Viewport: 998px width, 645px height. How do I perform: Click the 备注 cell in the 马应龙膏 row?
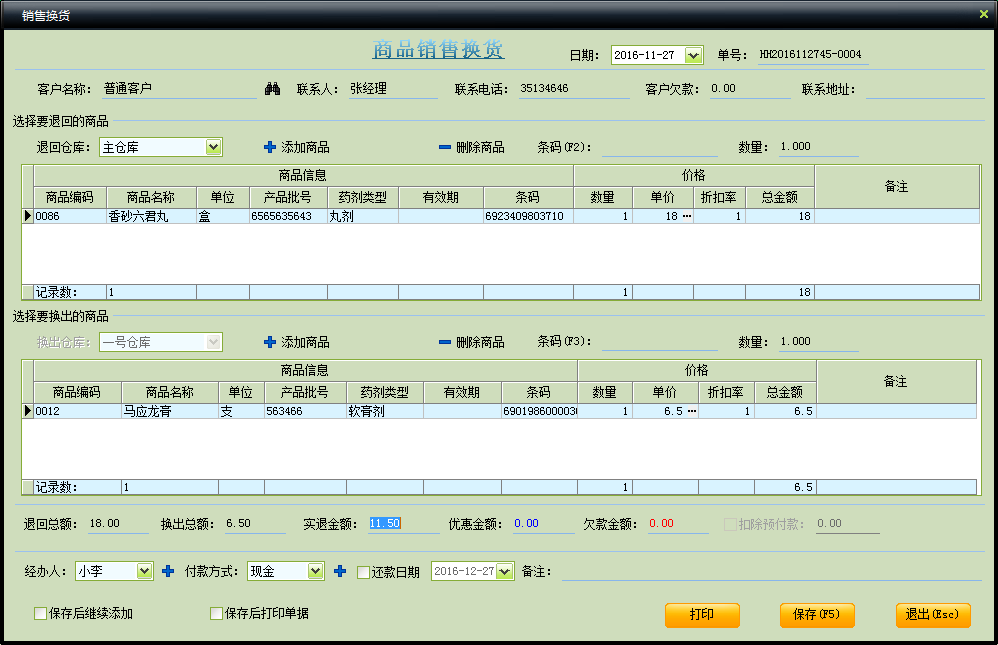click(896, 411)
